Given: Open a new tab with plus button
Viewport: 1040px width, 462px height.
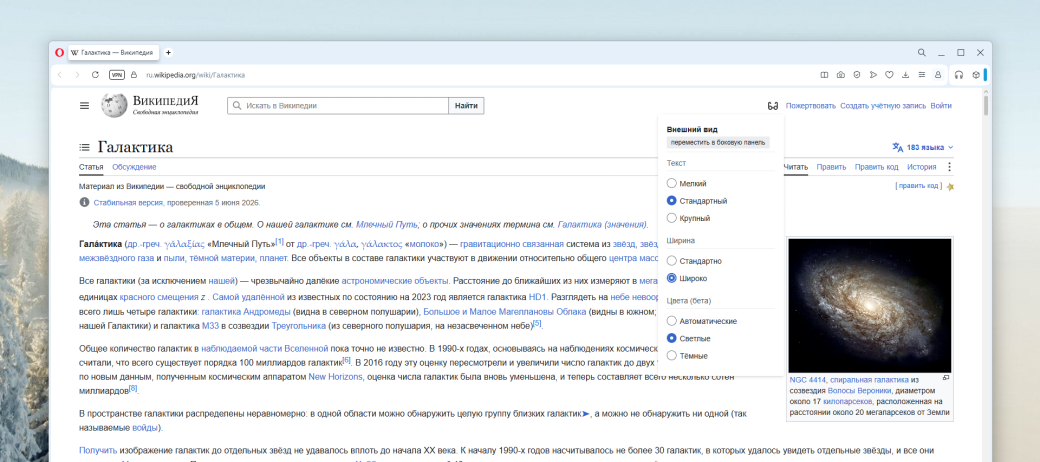Looking at the screenshot, I should (x=168, y=52).
